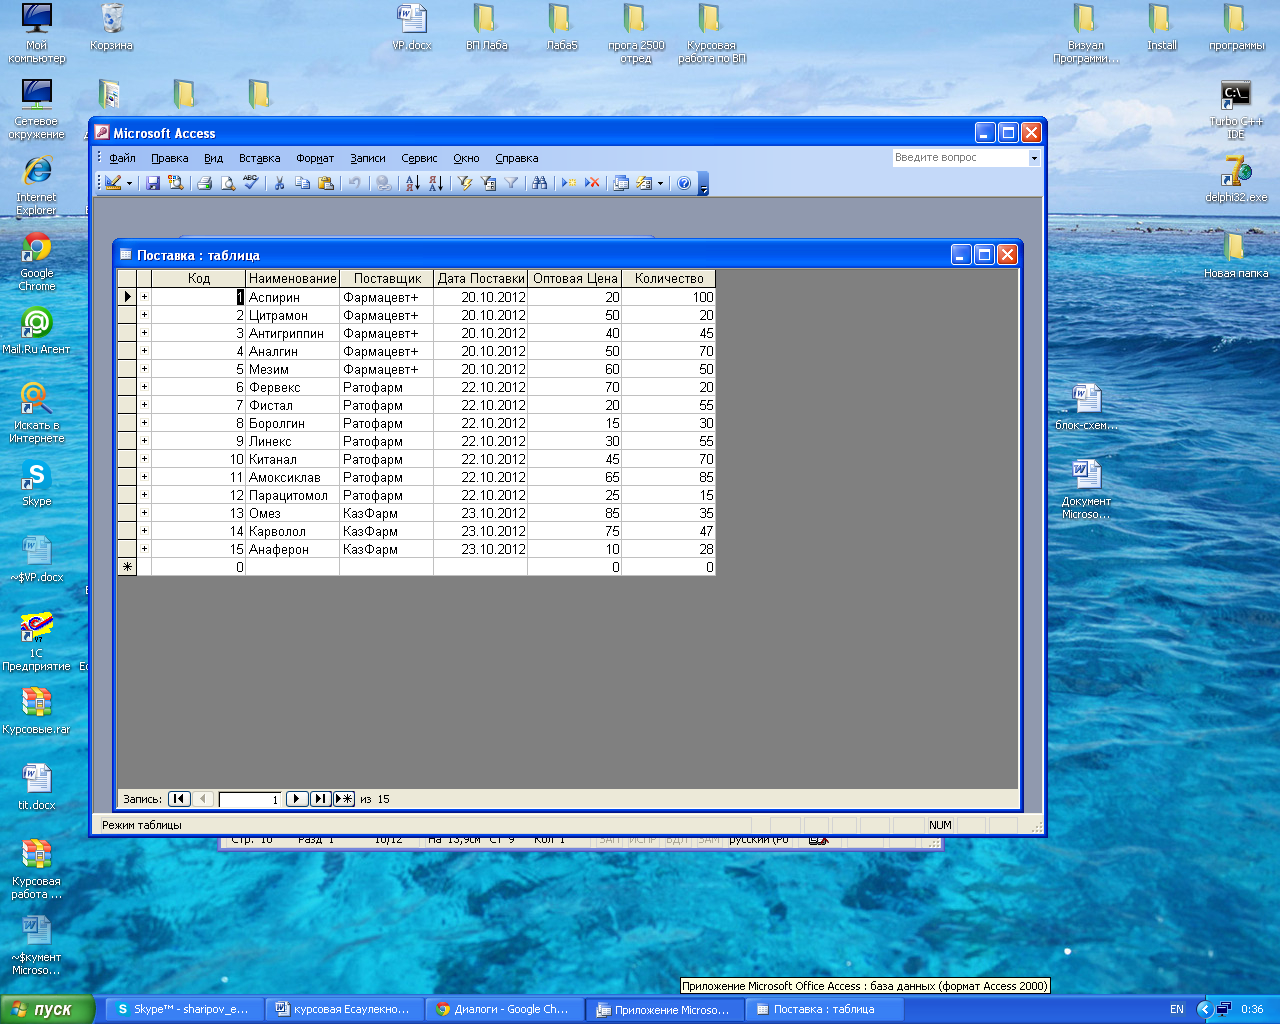Open the Вставка menu
The image size is (1280, 1024).
click(259, 158)
